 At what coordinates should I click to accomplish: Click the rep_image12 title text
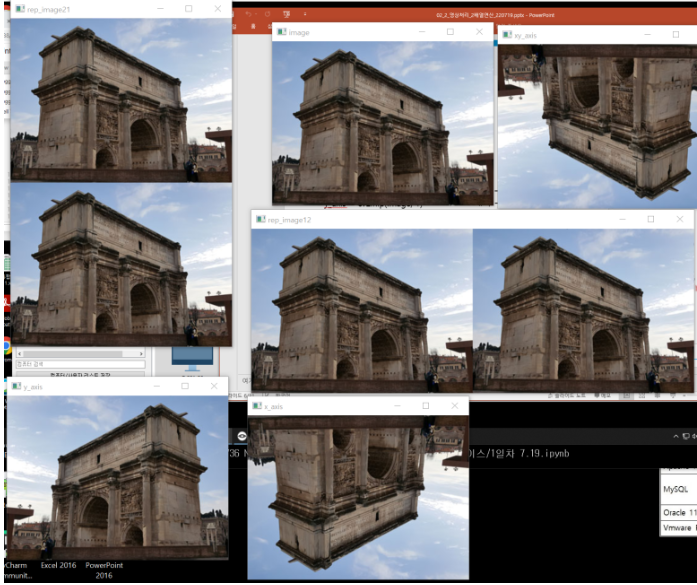[289, 220]
